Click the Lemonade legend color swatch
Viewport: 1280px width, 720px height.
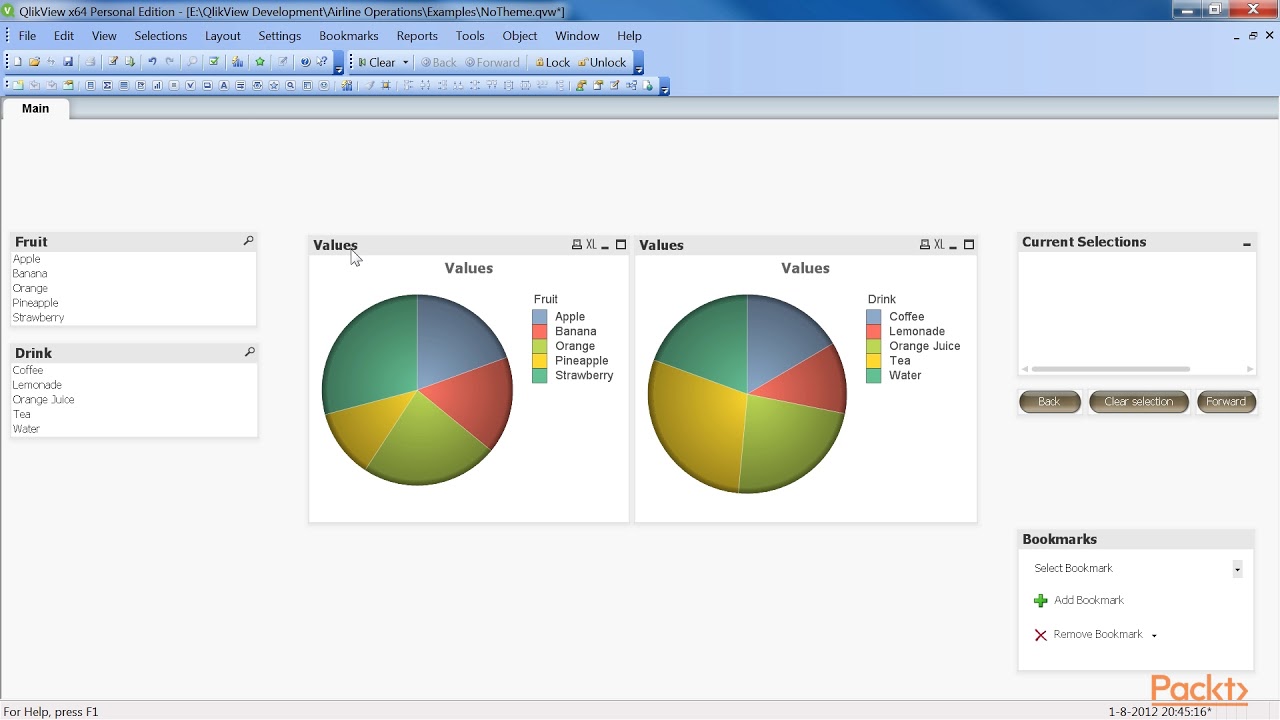[x=874, y=331]
